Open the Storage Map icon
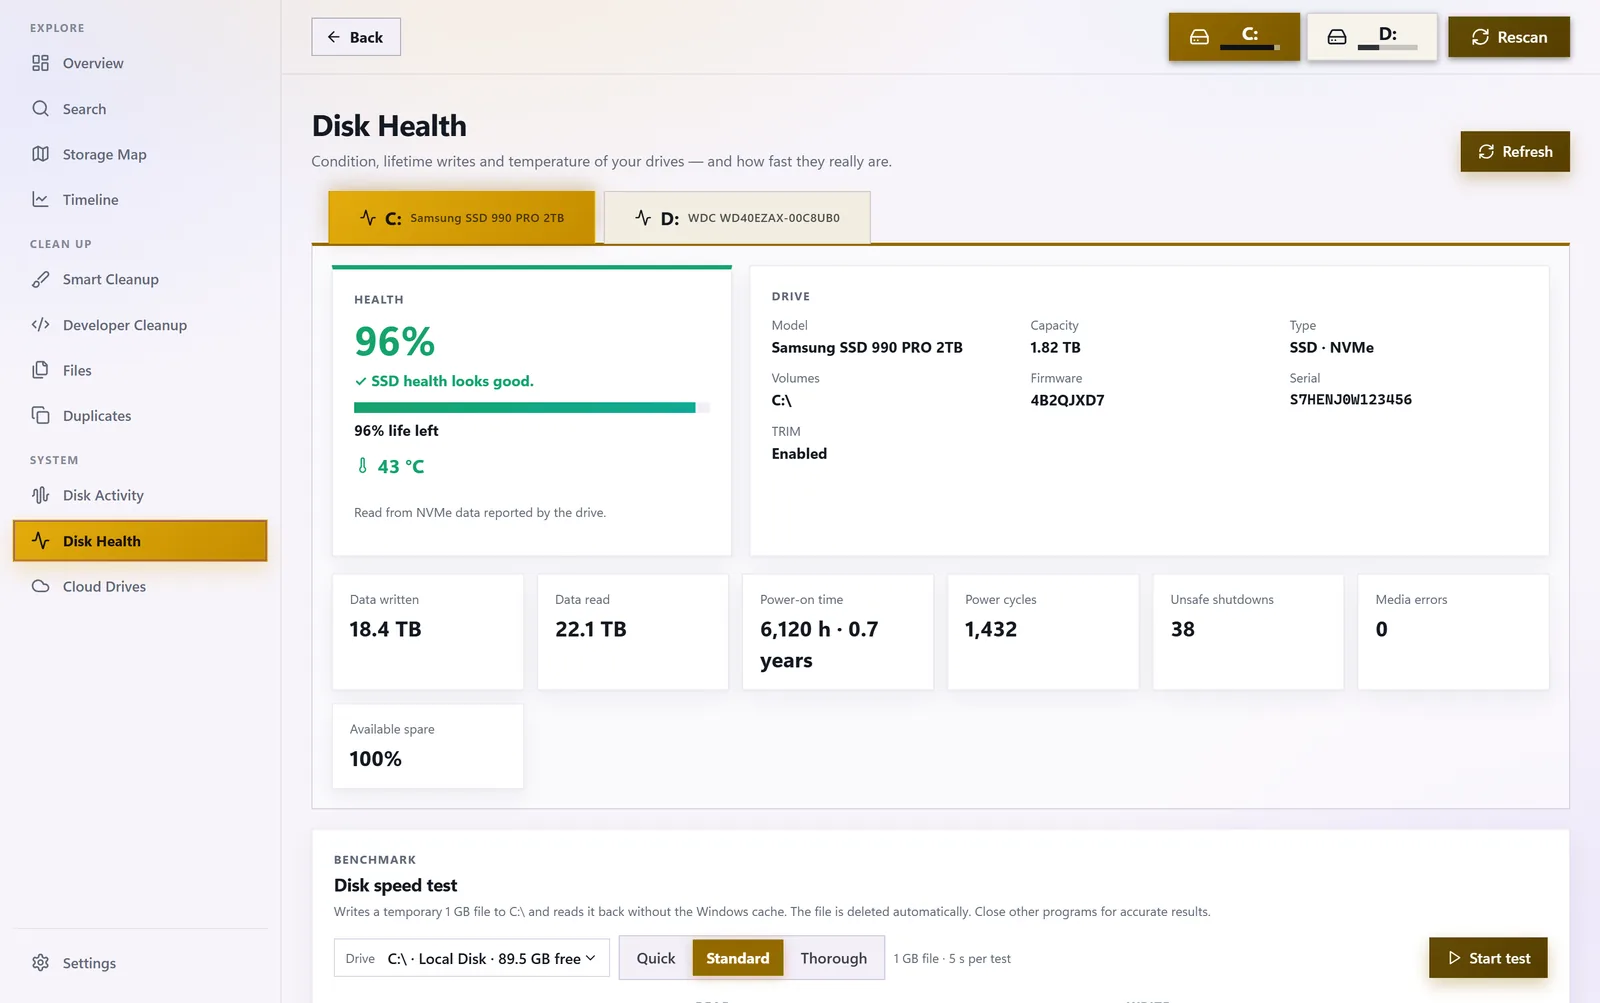The height and width of the screenshot is (1003, 1600). click(x=40, y=154)
